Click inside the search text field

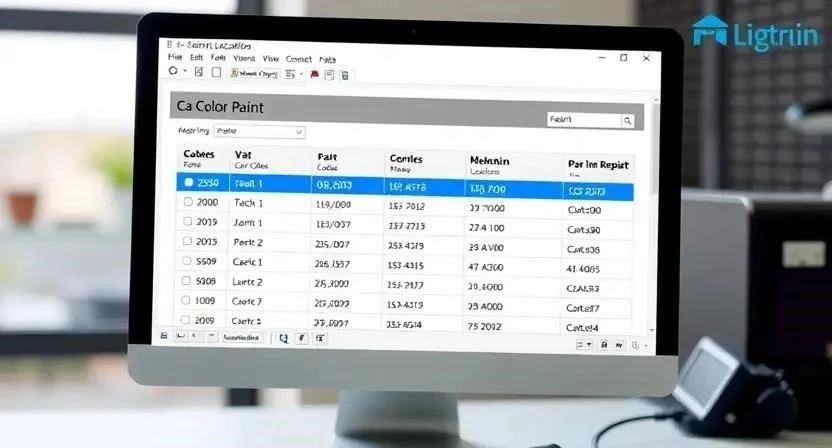point(584,120)
